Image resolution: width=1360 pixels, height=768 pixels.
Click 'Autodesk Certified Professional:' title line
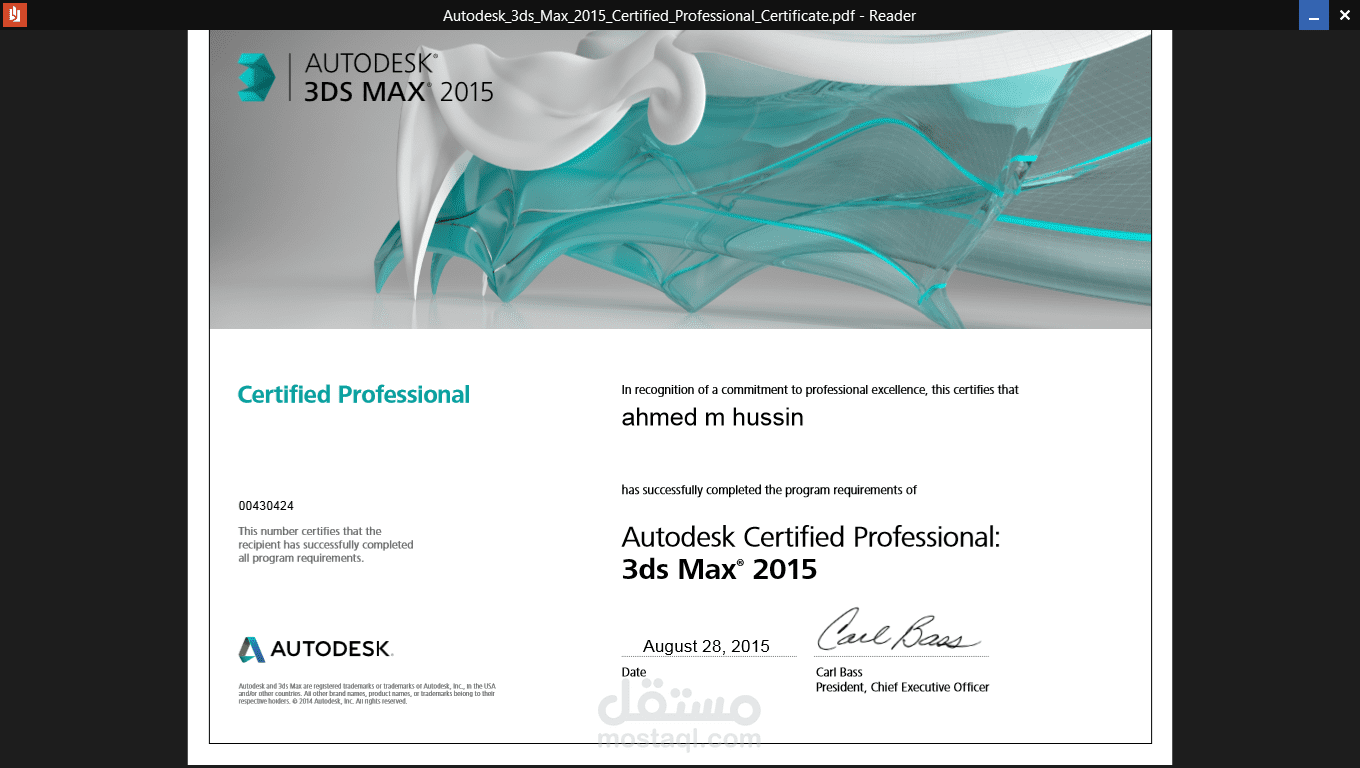click(811, 537)
